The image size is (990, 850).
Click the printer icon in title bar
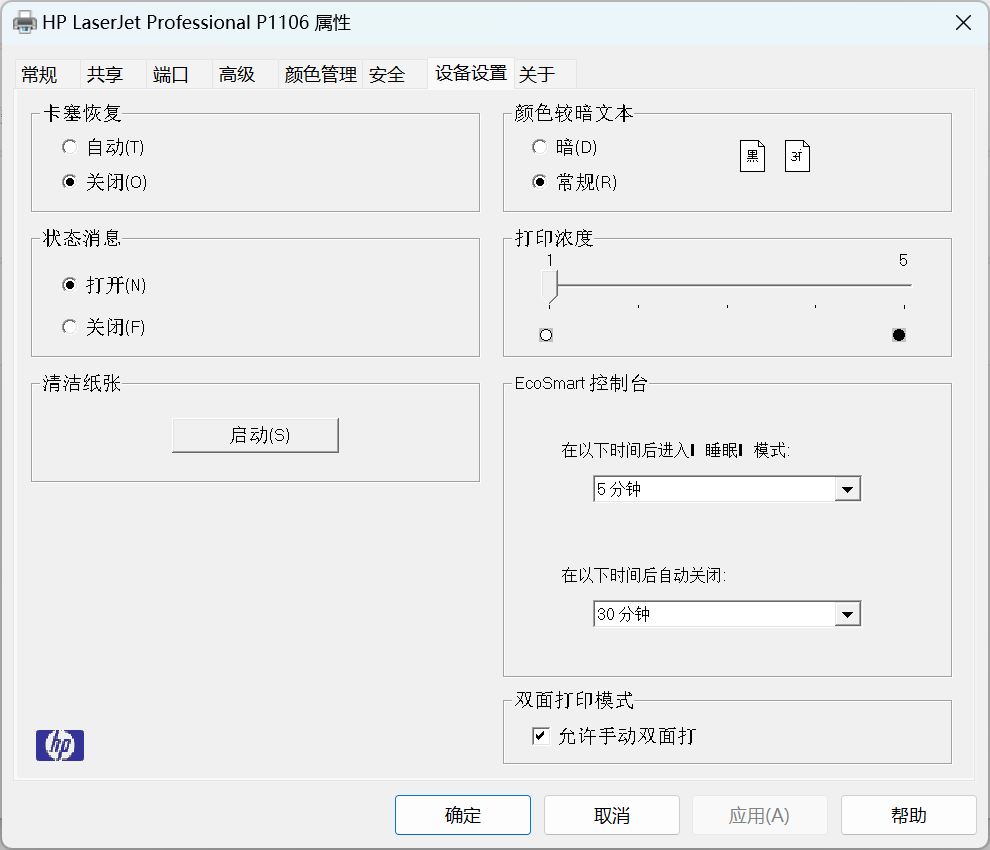24,23
